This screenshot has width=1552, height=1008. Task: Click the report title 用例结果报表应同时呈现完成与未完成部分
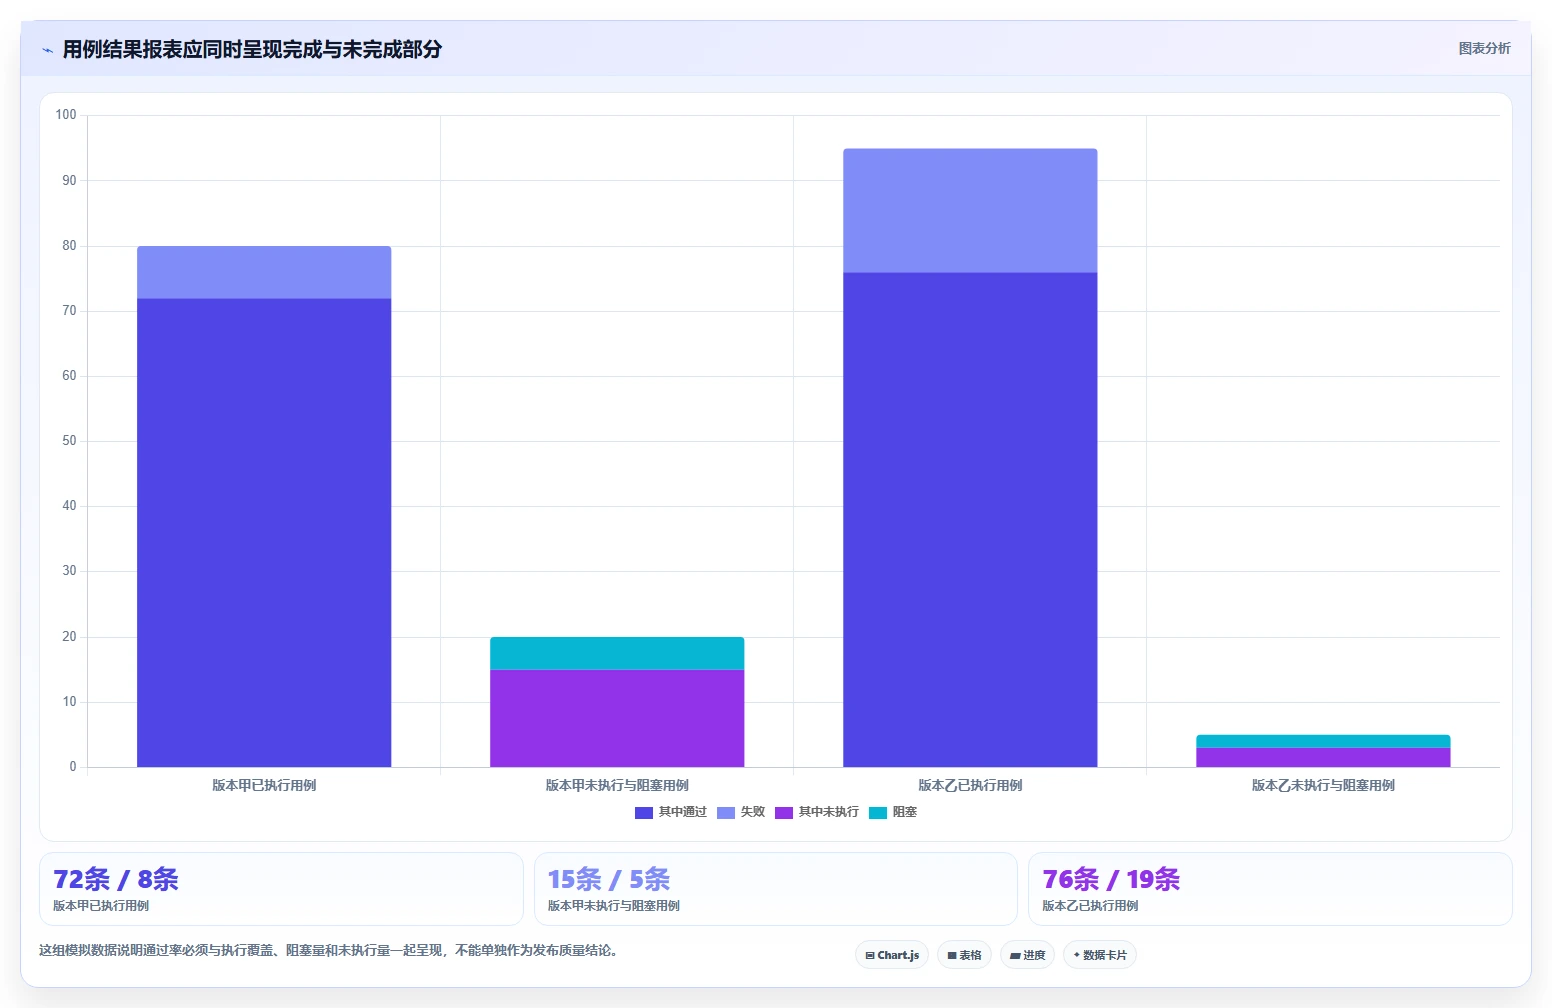click(252, 49)
